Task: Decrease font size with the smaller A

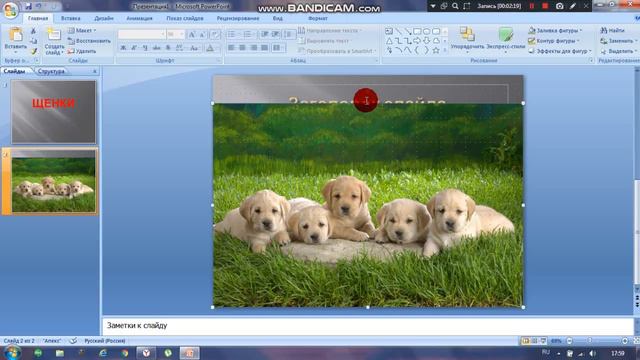Action: (x=202, y=35)
